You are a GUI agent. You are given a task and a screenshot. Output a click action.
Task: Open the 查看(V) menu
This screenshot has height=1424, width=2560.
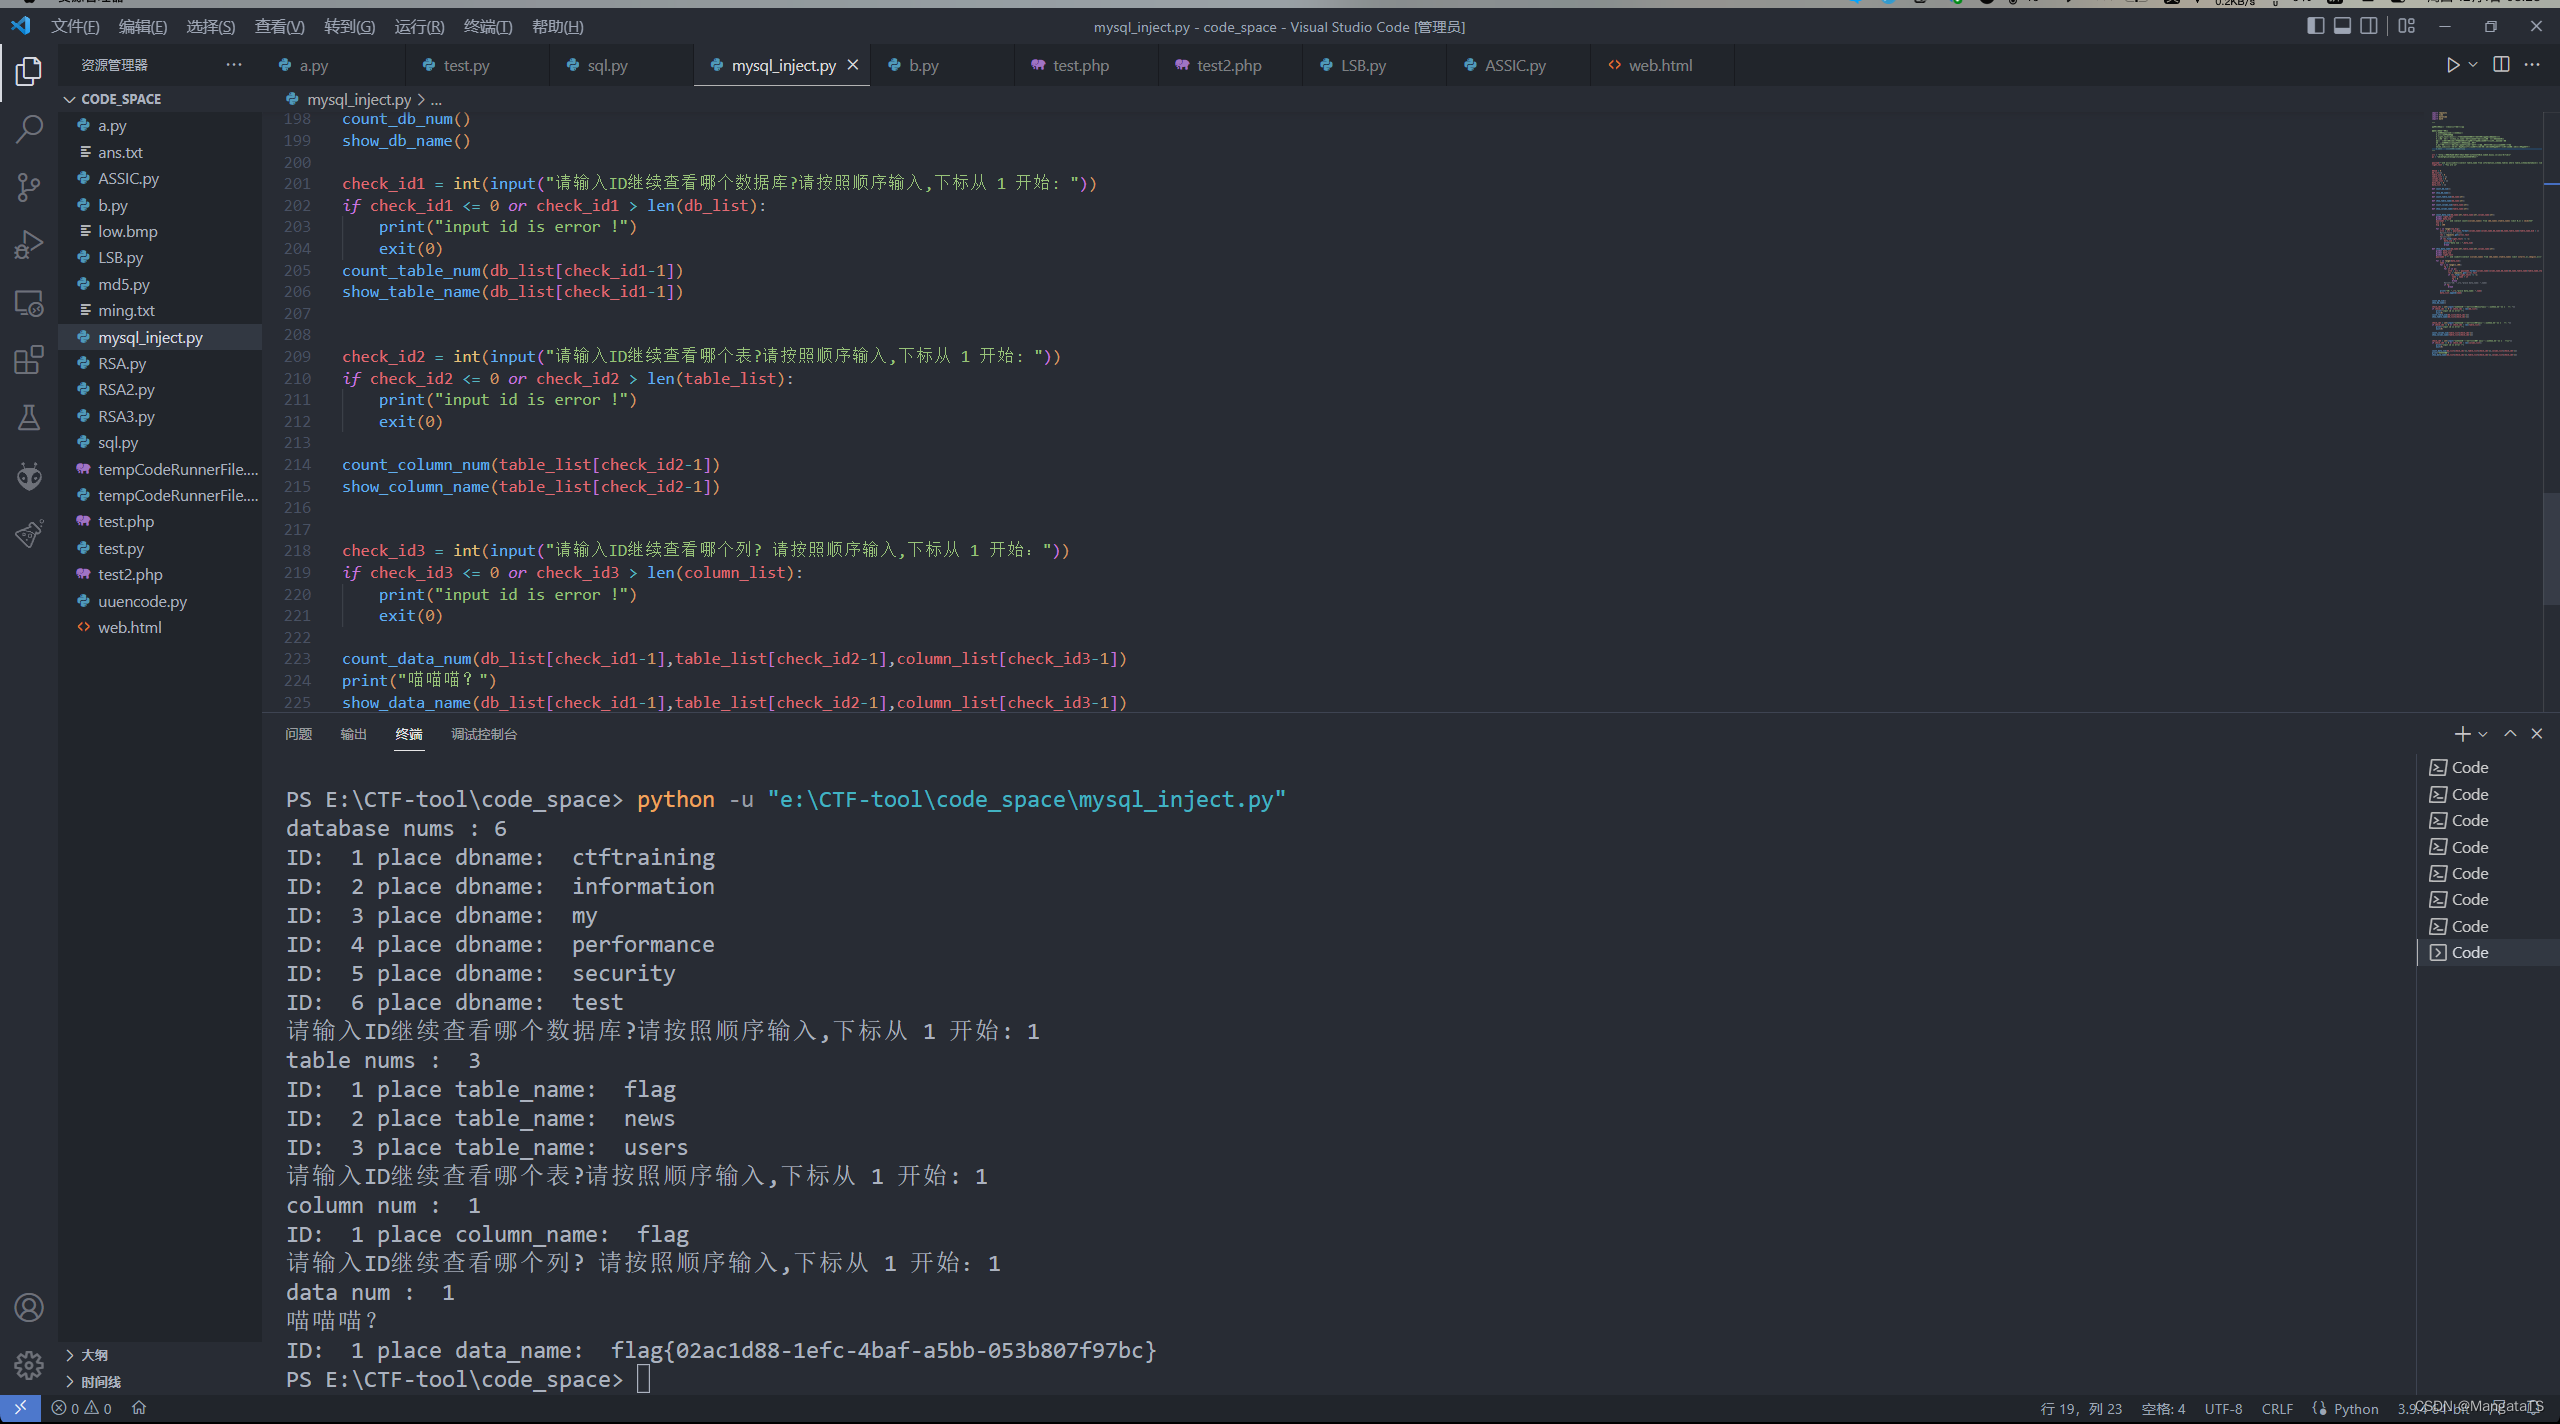[x=280, y=27]
